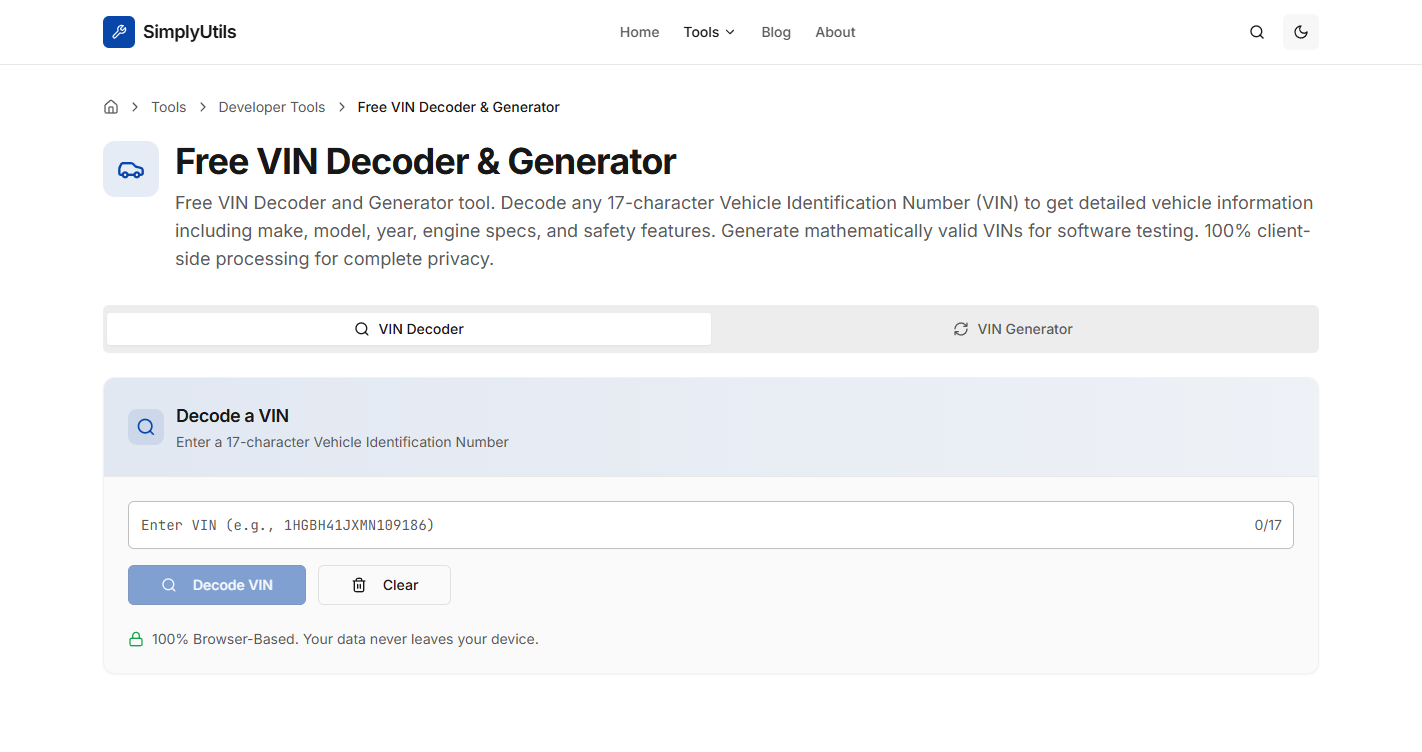The image size is (1422, 752).
Task: Click the Free VIN Decoder & Generator breadcrumb
Action: click(x=459, y=107)
